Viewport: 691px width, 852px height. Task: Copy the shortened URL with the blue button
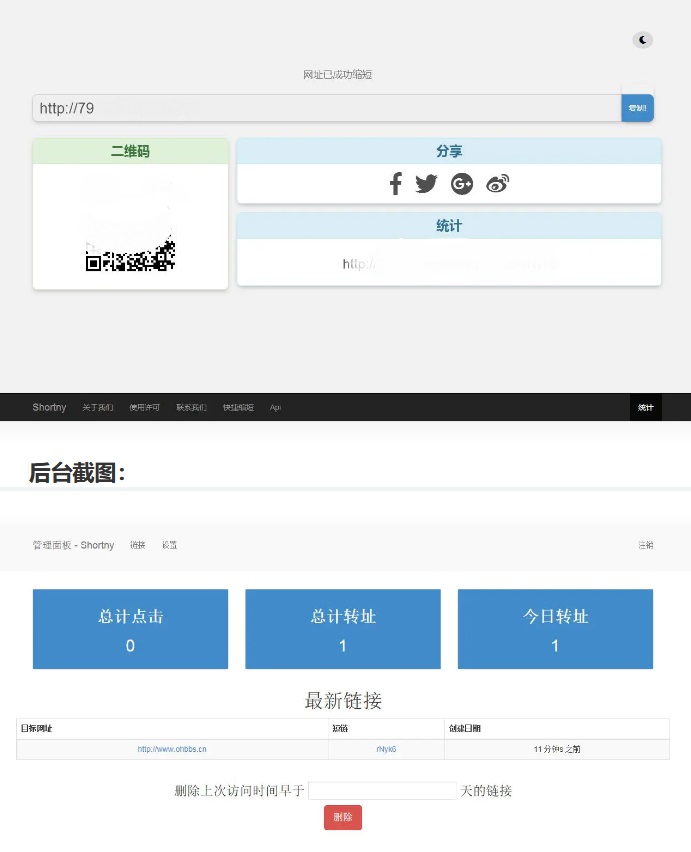click(637, 108)
